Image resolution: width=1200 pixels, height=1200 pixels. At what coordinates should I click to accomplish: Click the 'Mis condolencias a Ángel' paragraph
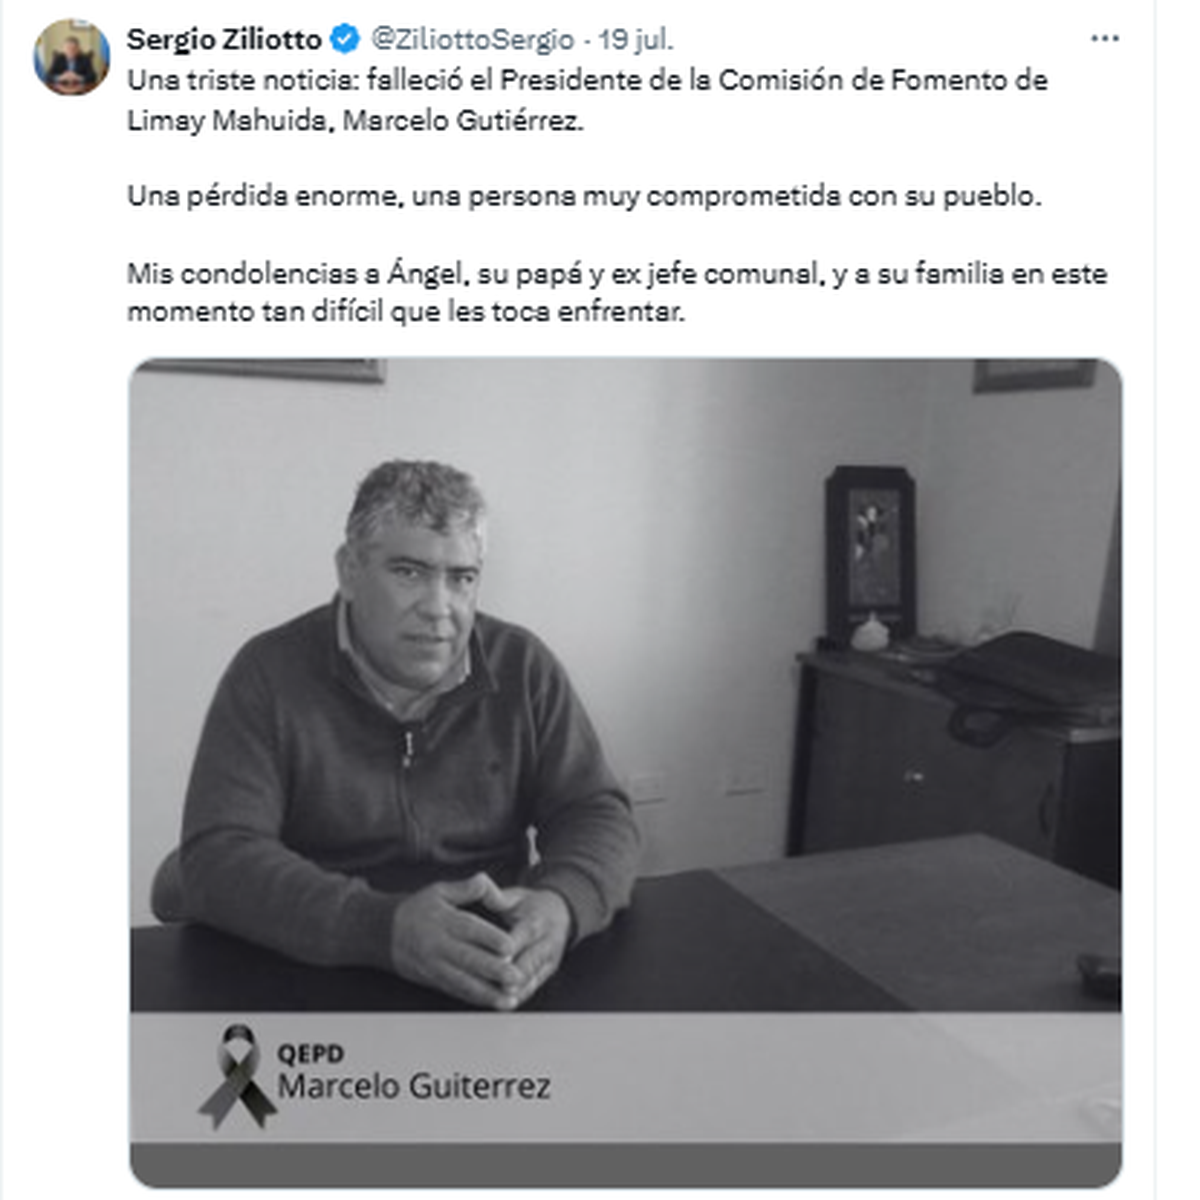[617, 292]
